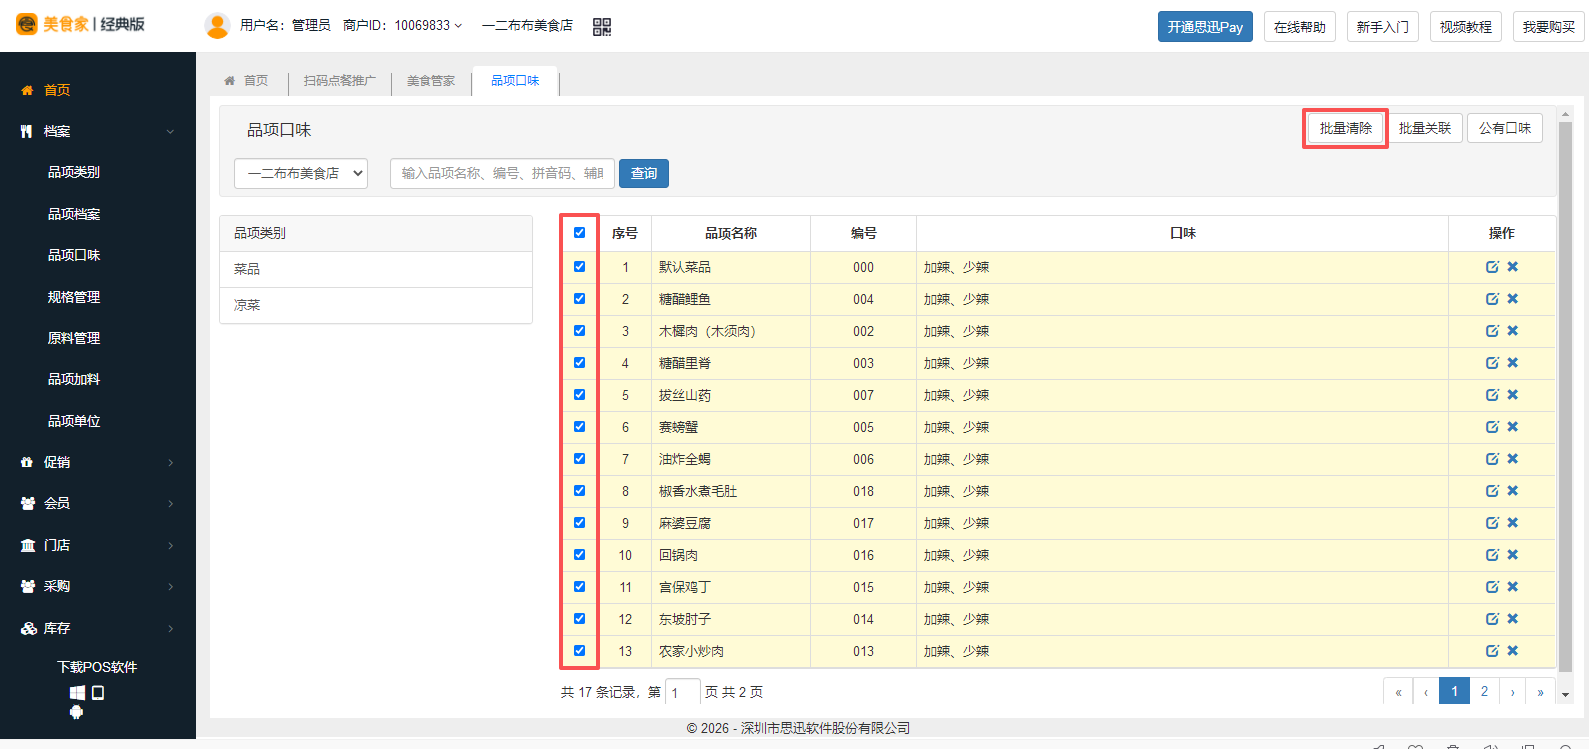
Task: Click the QR code icon in header
Action: tap(602, 27)
